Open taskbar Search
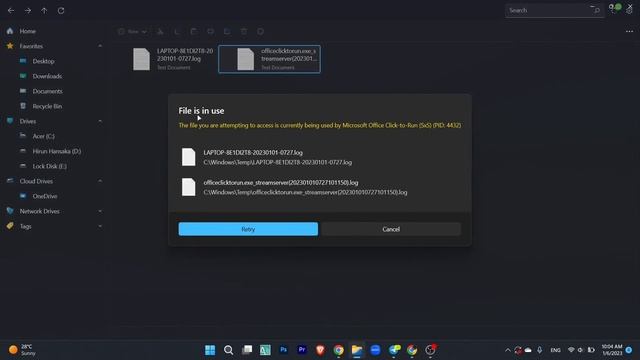Viewport: 640px width, 360px height. (x=229, y=350)
